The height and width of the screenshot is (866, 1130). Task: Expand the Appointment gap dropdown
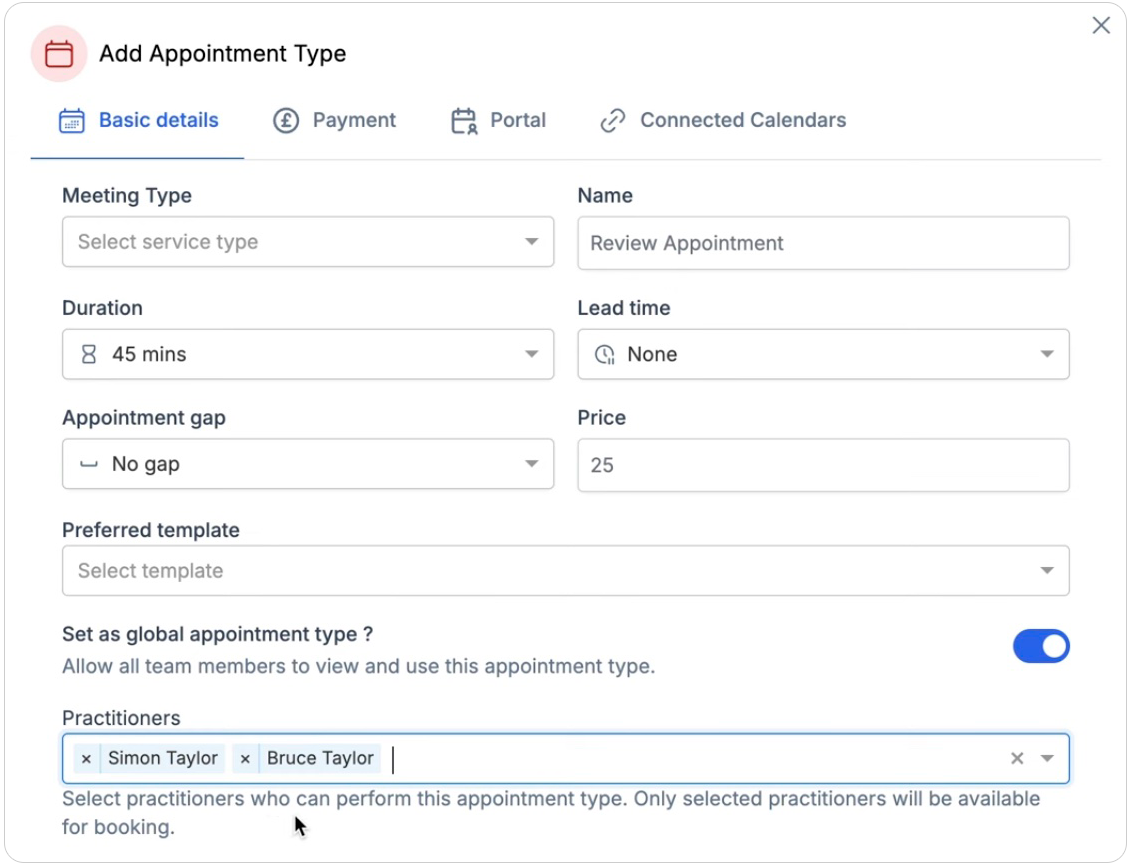tap(532, 464)
